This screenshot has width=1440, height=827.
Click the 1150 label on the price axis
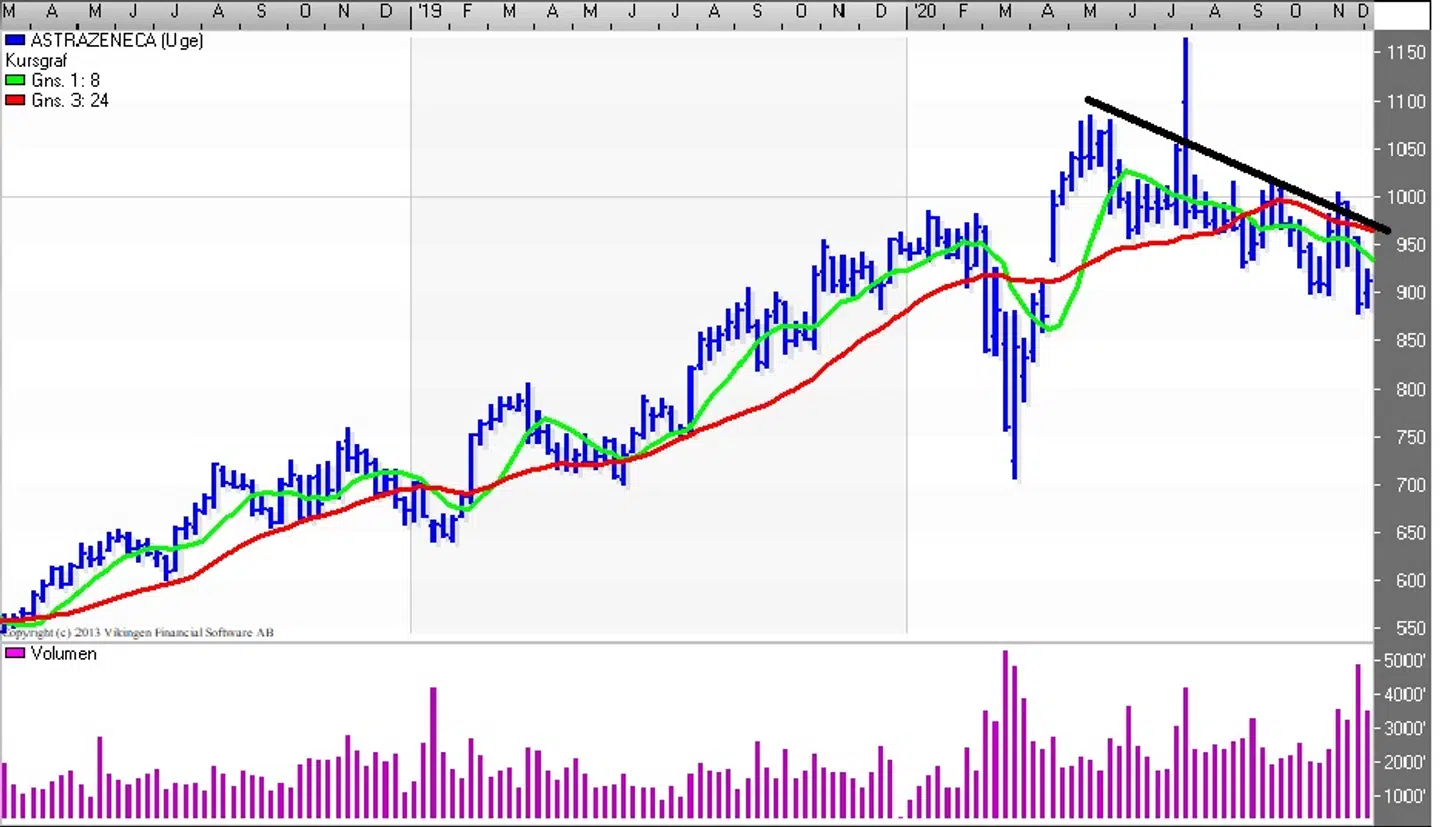[x=1406, y=53]
